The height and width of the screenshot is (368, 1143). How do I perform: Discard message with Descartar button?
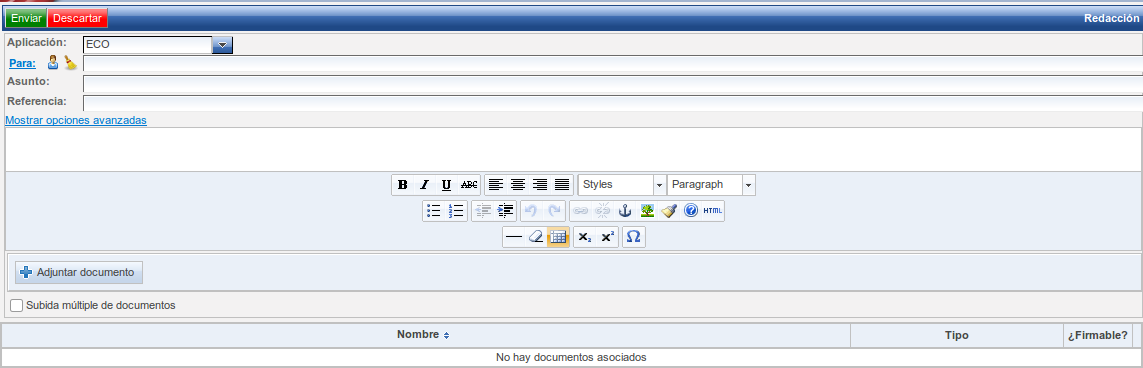[x=78, y=18]
